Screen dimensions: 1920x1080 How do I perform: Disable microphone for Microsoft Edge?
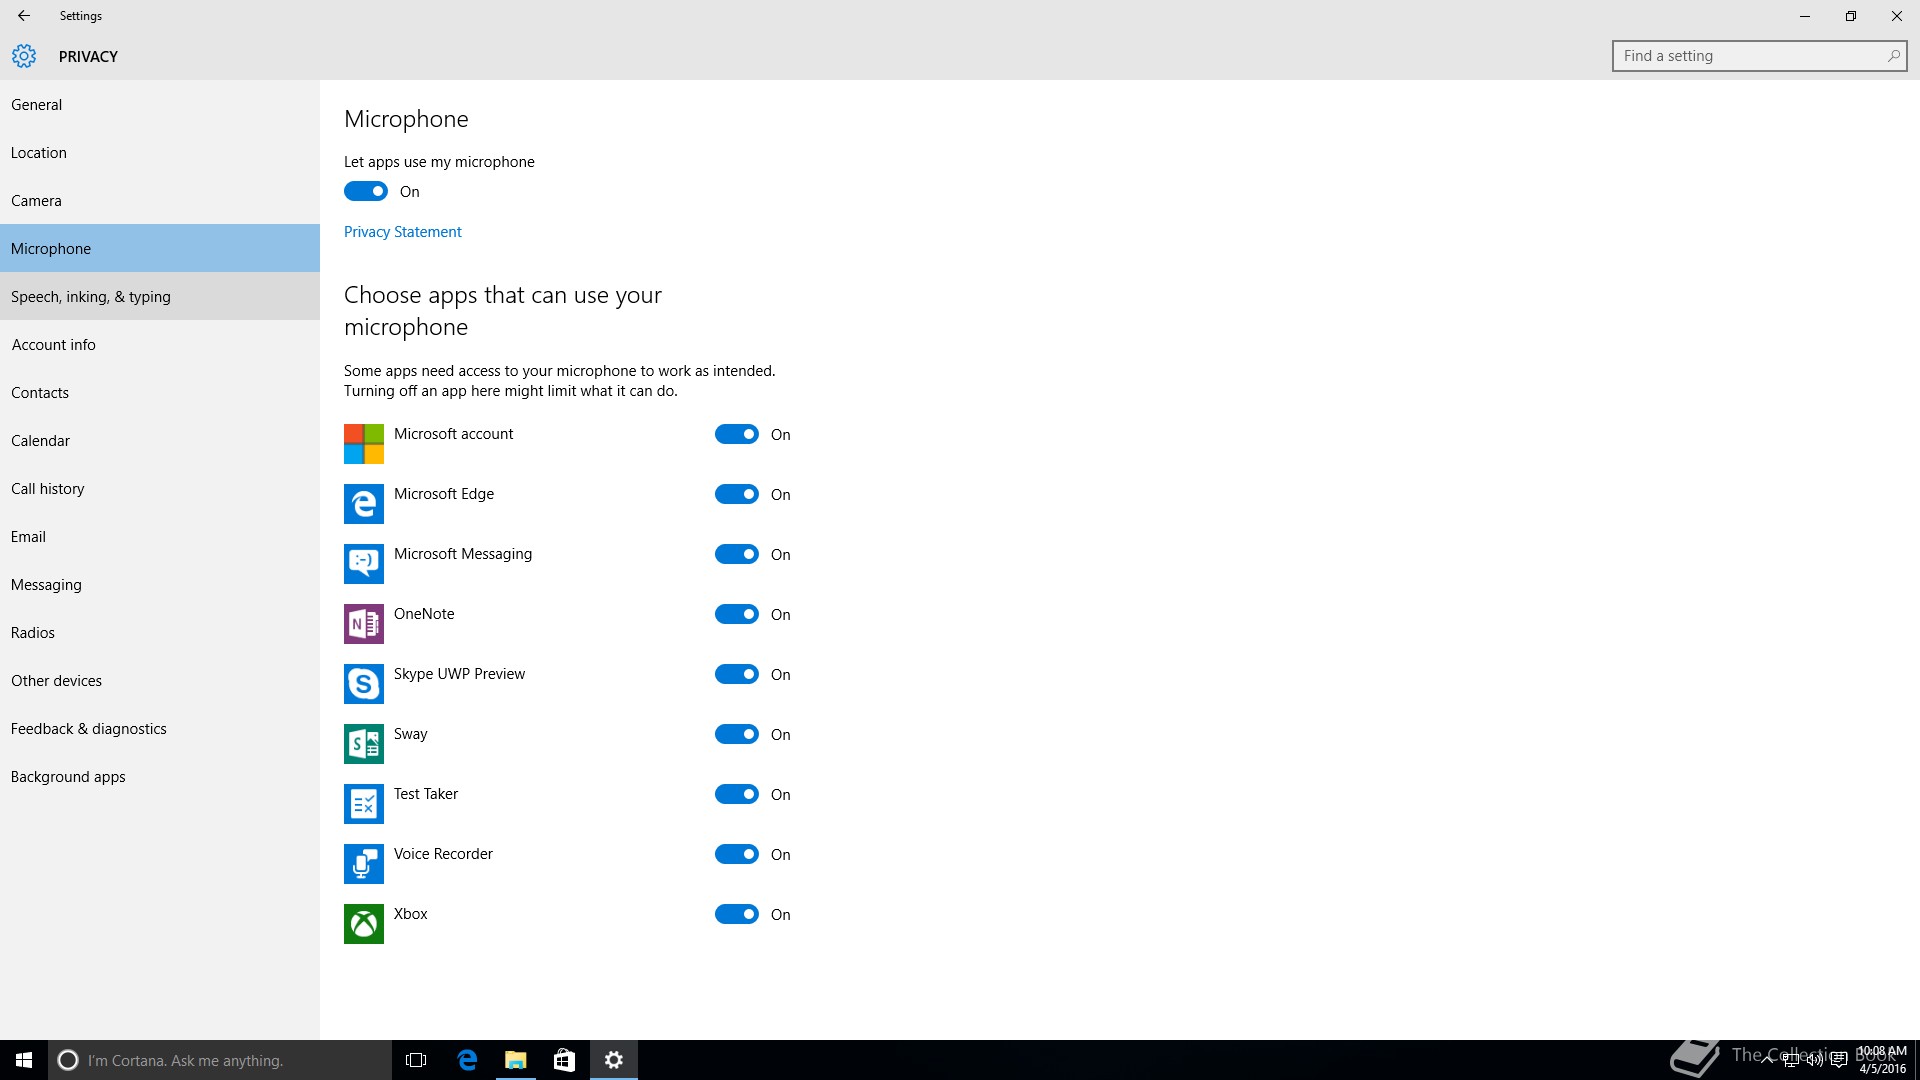point(737,494)
